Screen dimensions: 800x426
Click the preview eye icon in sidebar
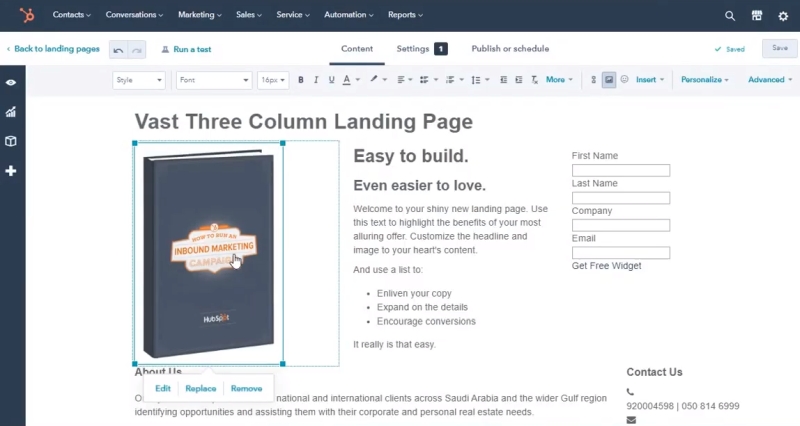click(x=11, y=83)
